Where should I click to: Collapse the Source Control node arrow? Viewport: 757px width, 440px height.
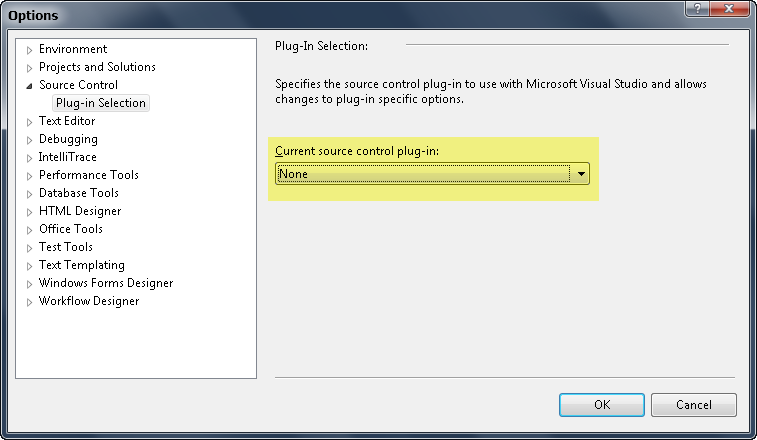30,85
